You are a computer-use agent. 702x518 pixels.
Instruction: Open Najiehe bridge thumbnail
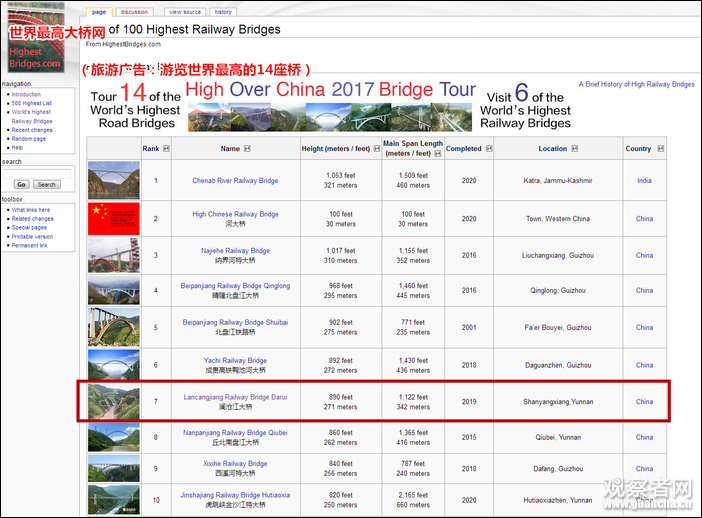tap(114, 255)
